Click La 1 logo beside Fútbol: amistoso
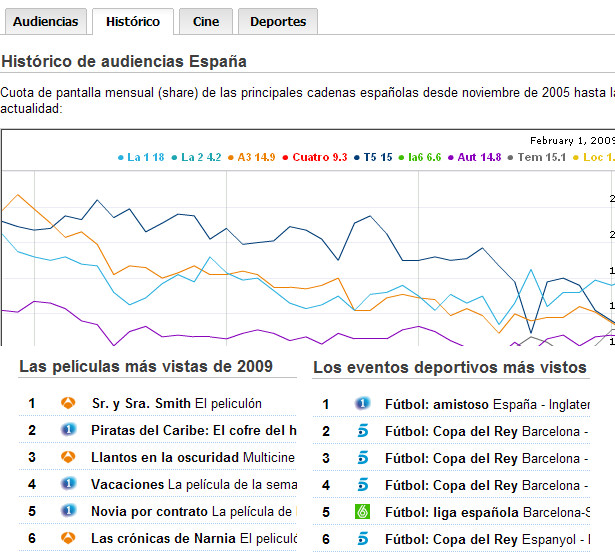Viewport: 615px width, 559px height. click(x=363, y=404)
